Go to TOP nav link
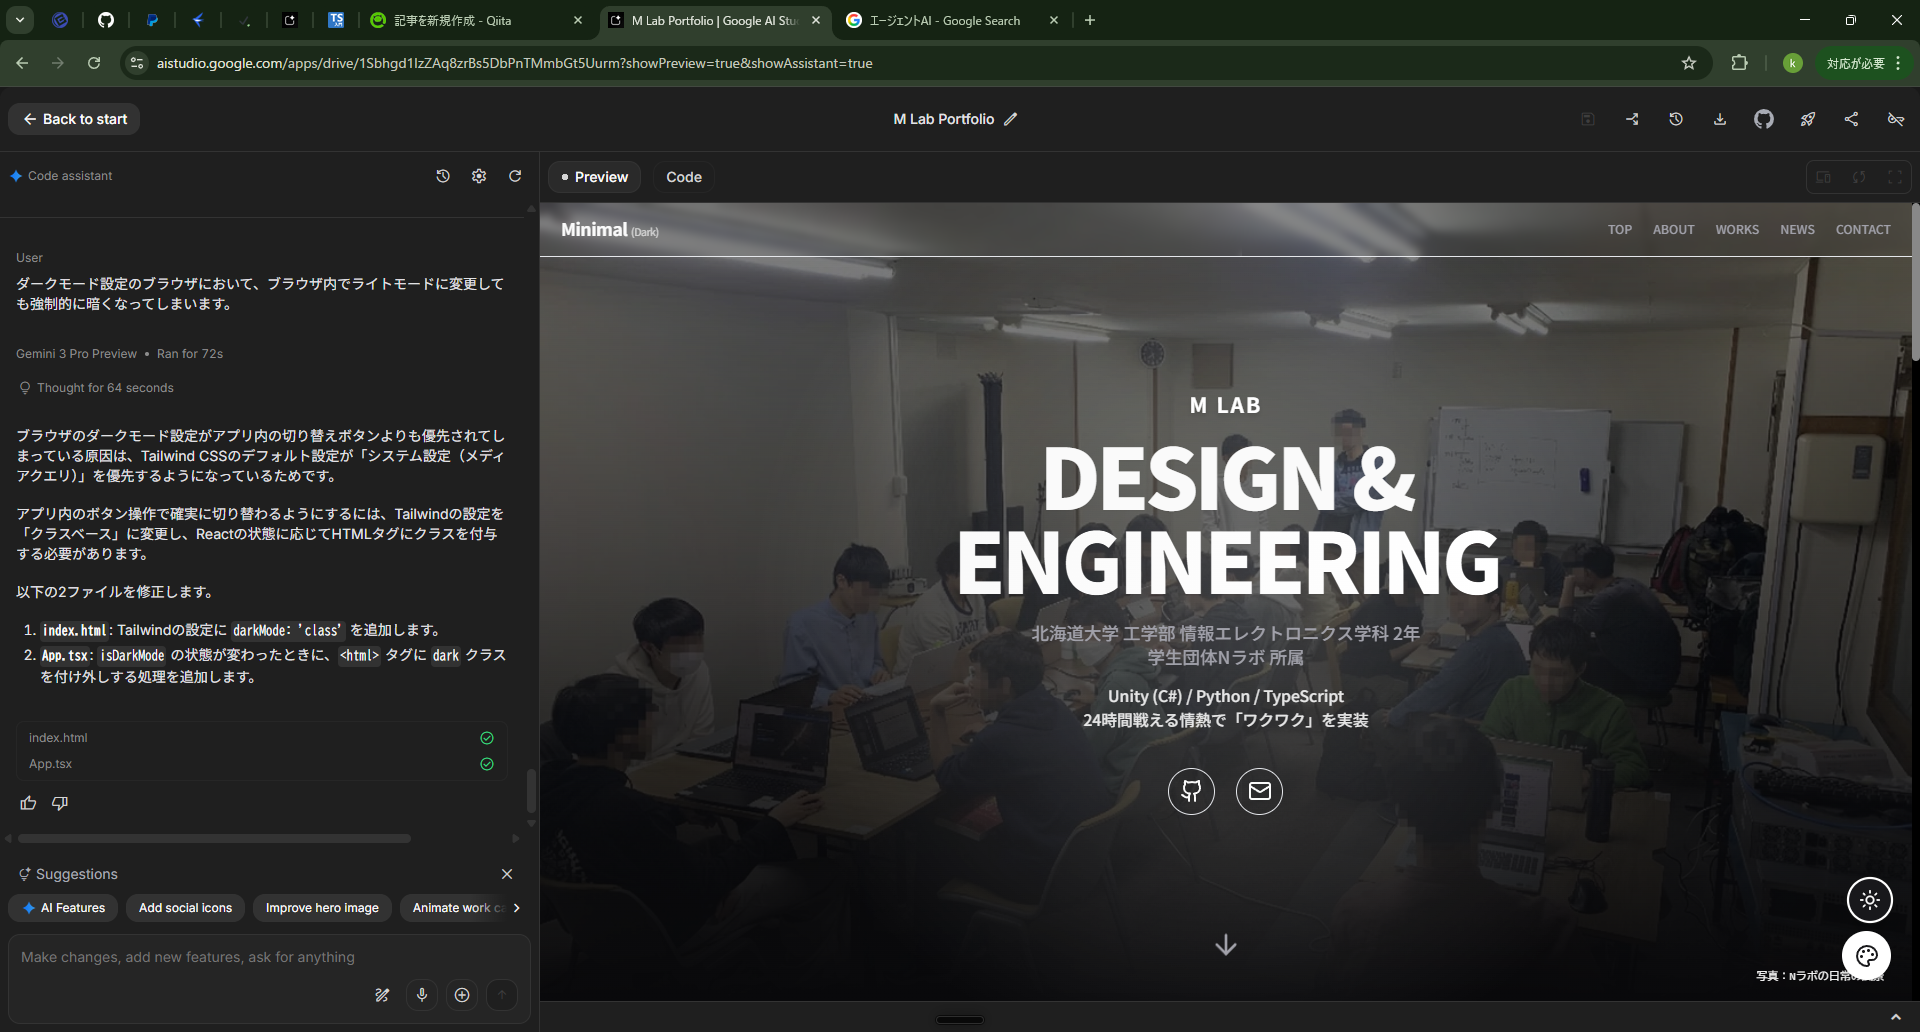Screen dimensions: 1920x1032 [1620, 230]
